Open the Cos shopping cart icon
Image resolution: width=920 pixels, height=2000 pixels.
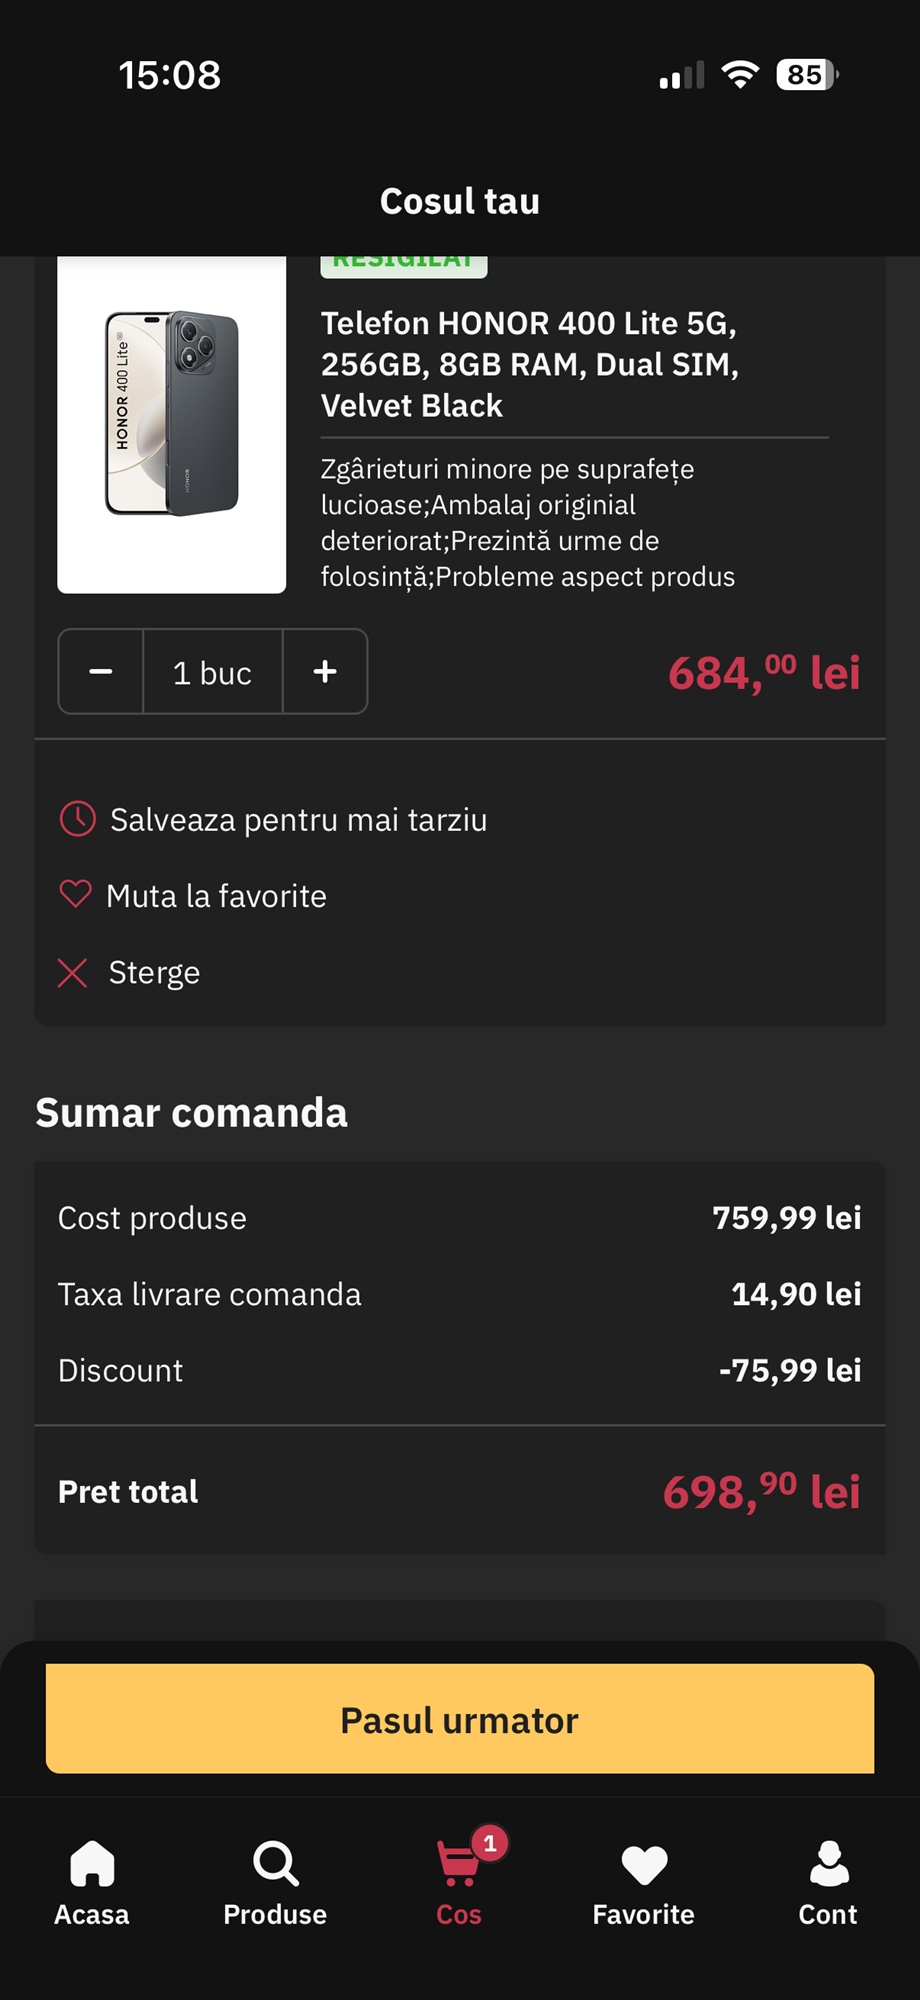coord(458,1866)
